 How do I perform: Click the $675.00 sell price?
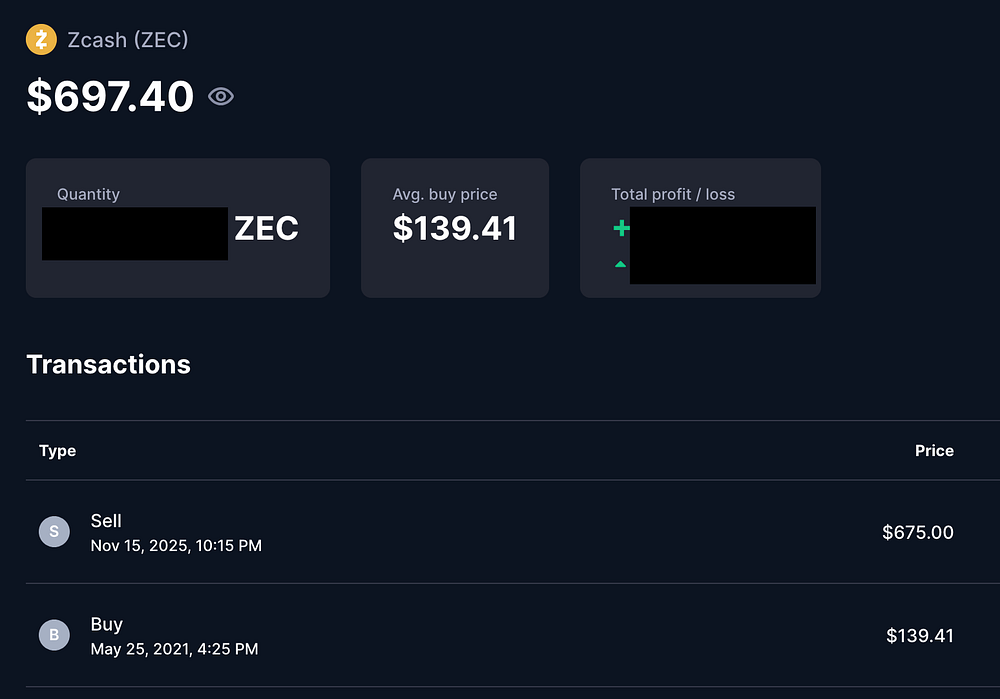917,532
